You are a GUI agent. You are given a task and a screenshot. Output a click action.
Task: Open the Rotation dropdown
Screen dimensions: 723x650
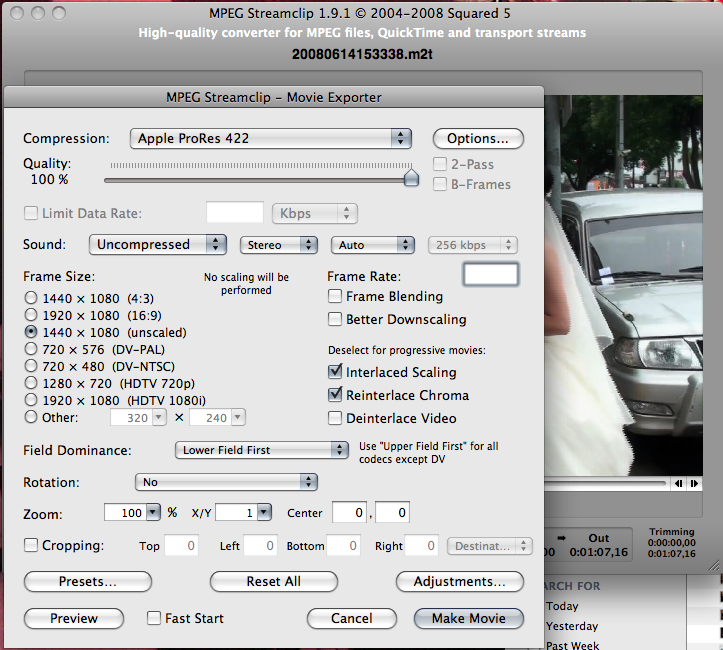point(226,482)
